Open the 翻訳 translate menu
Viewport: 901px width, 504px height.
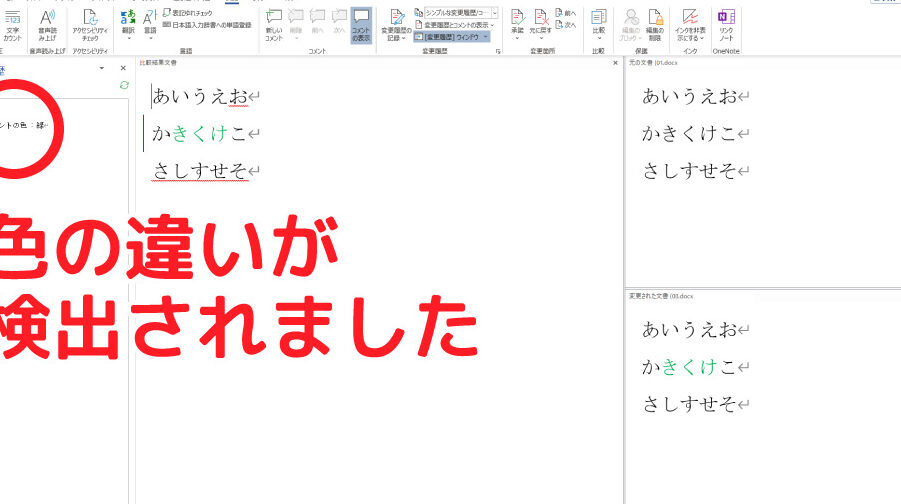click(128, 25)
